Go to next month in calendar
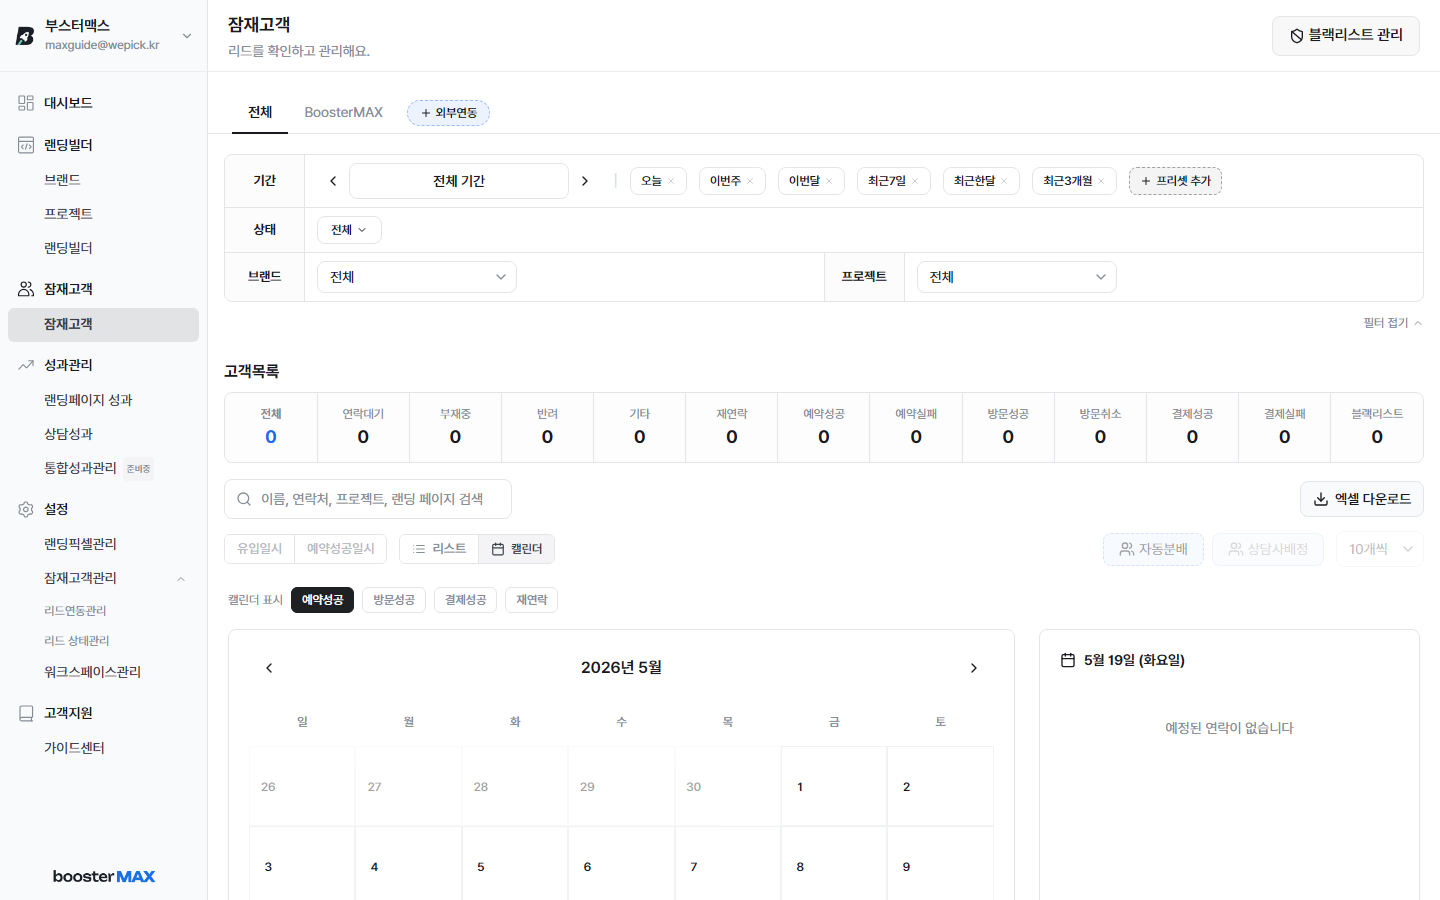Viewport: 1440px width, 900px height. 974,668
